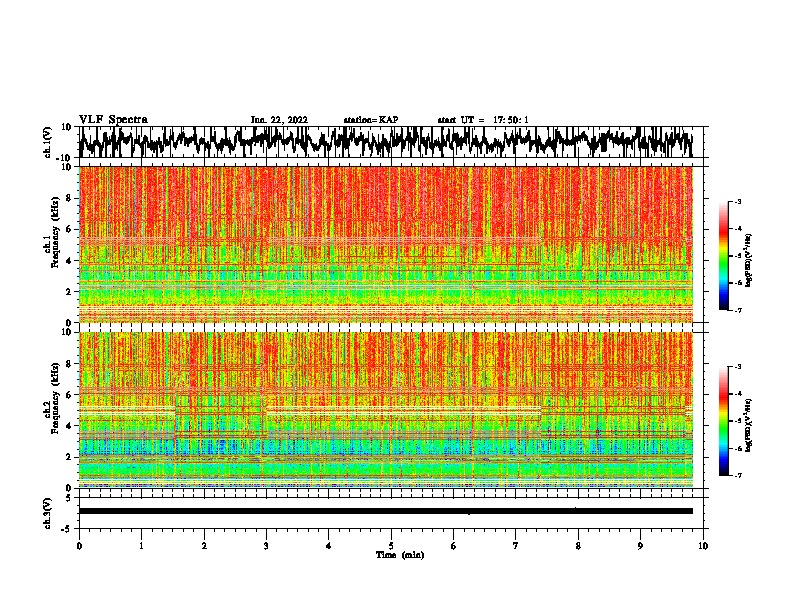Click the 8 kHz tick on ch.1 spectrogram

[x=69, y=198]
